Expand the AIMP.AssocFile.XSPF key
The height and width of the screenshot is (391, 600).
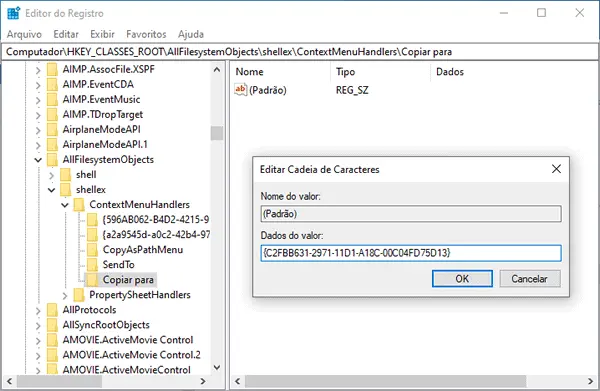[x=38, y=70]
